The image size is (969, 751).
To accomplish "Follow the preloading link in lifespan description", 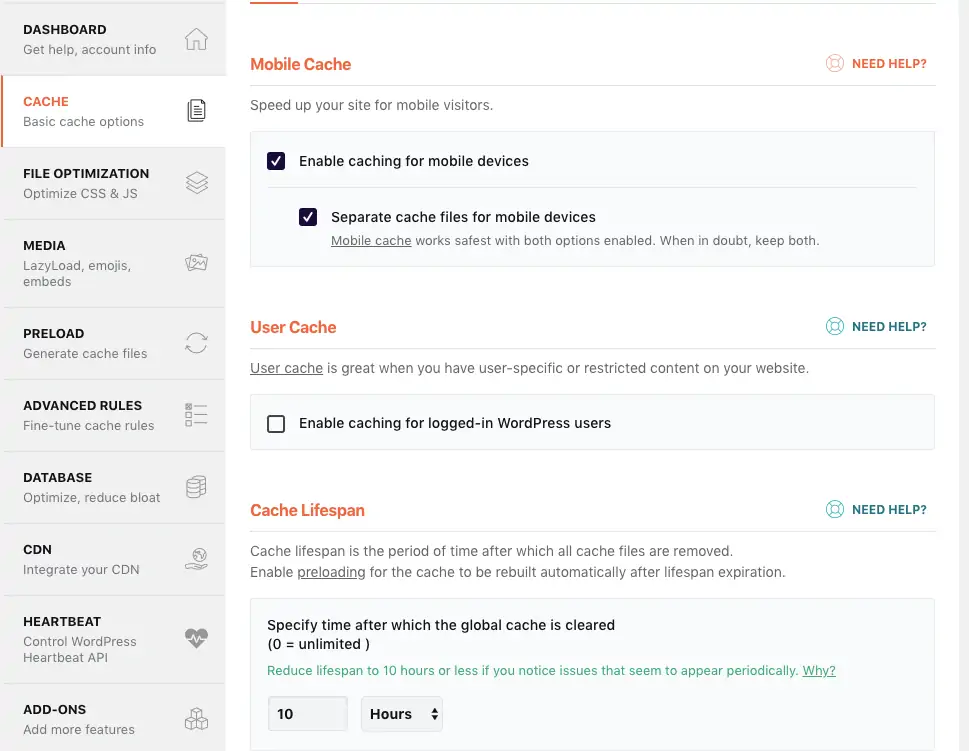I will tap(331, 573).
